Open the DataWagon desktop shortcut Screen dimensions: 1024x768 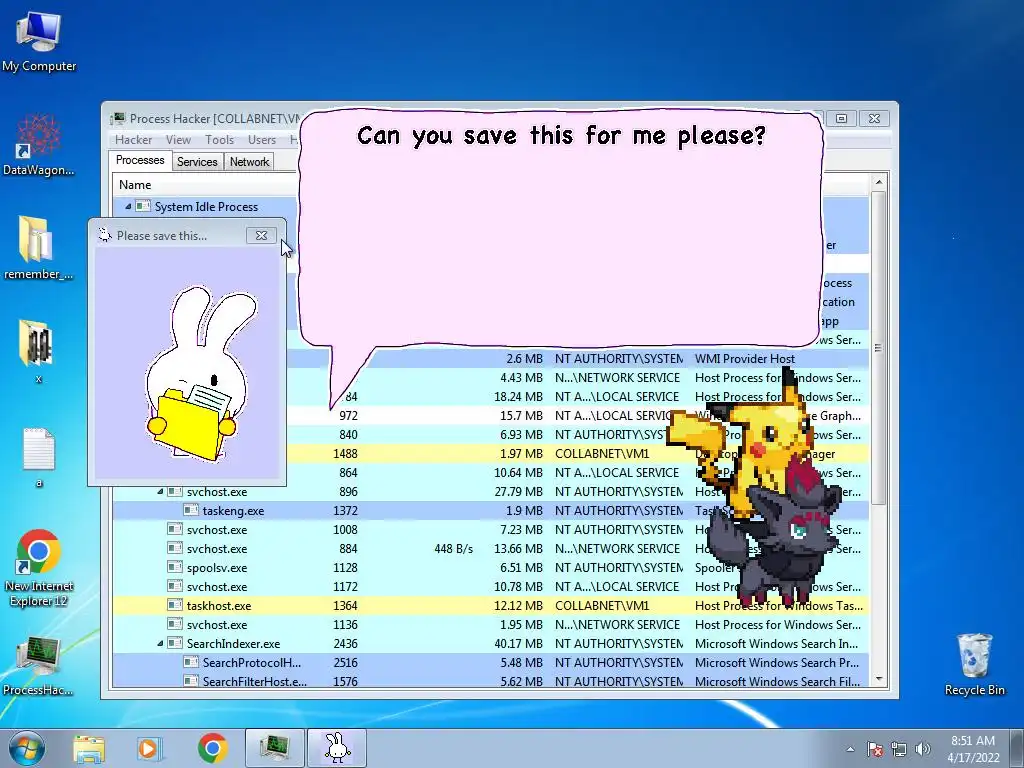(x=39, y=145)
